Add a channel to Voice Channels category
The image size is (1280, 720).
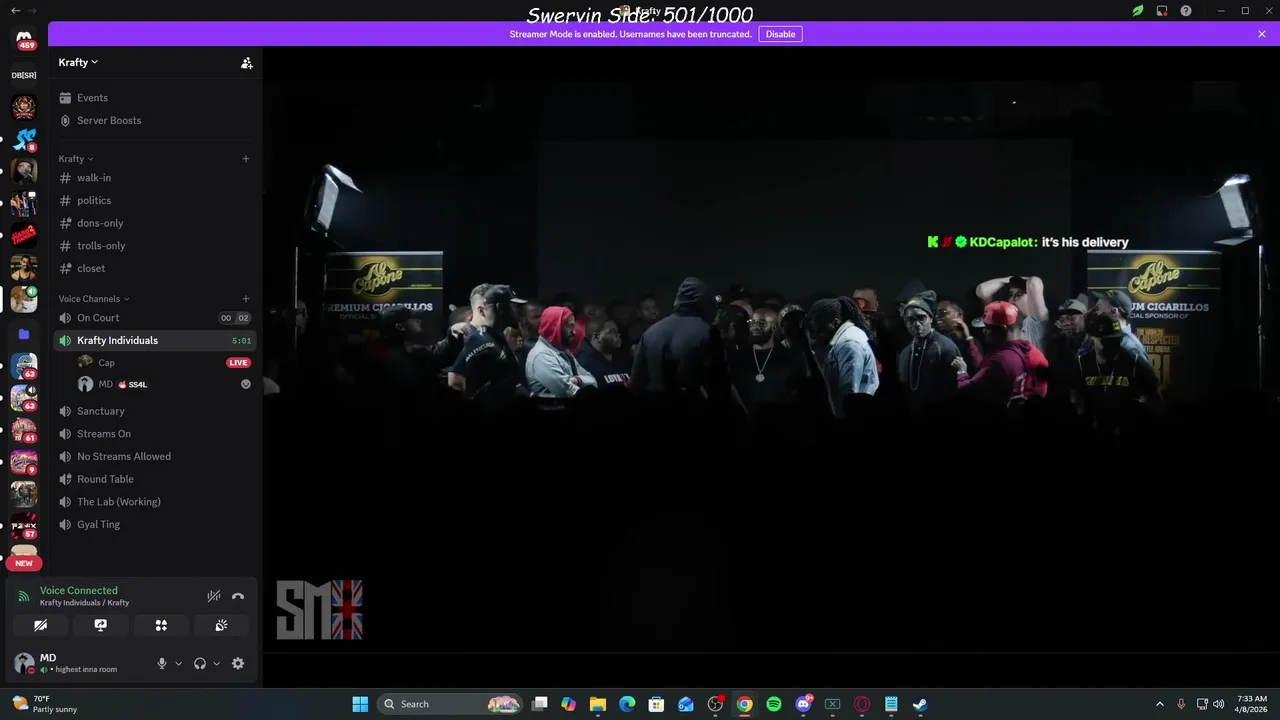click(x=246, y=299)
